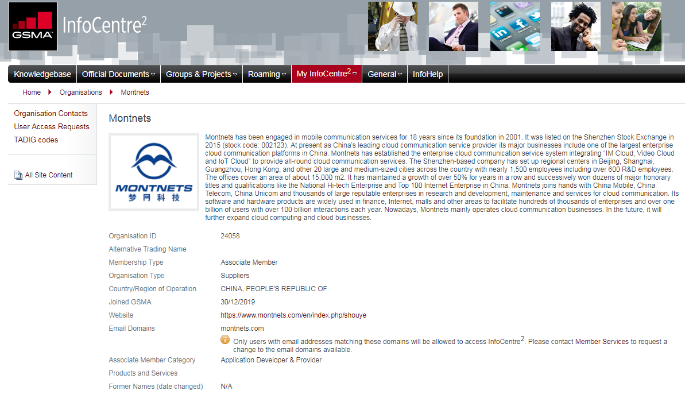685x398 pixels.
Task: Expand the Official Documents dropdown menu
Action: 118,74
